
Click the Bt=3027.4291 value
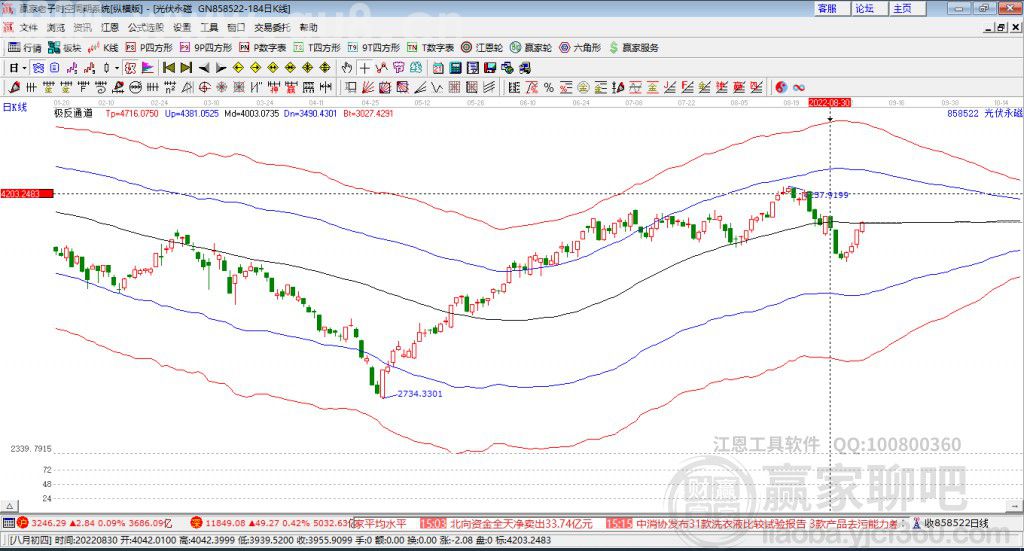pyautogui.click(x=368, y=113)
